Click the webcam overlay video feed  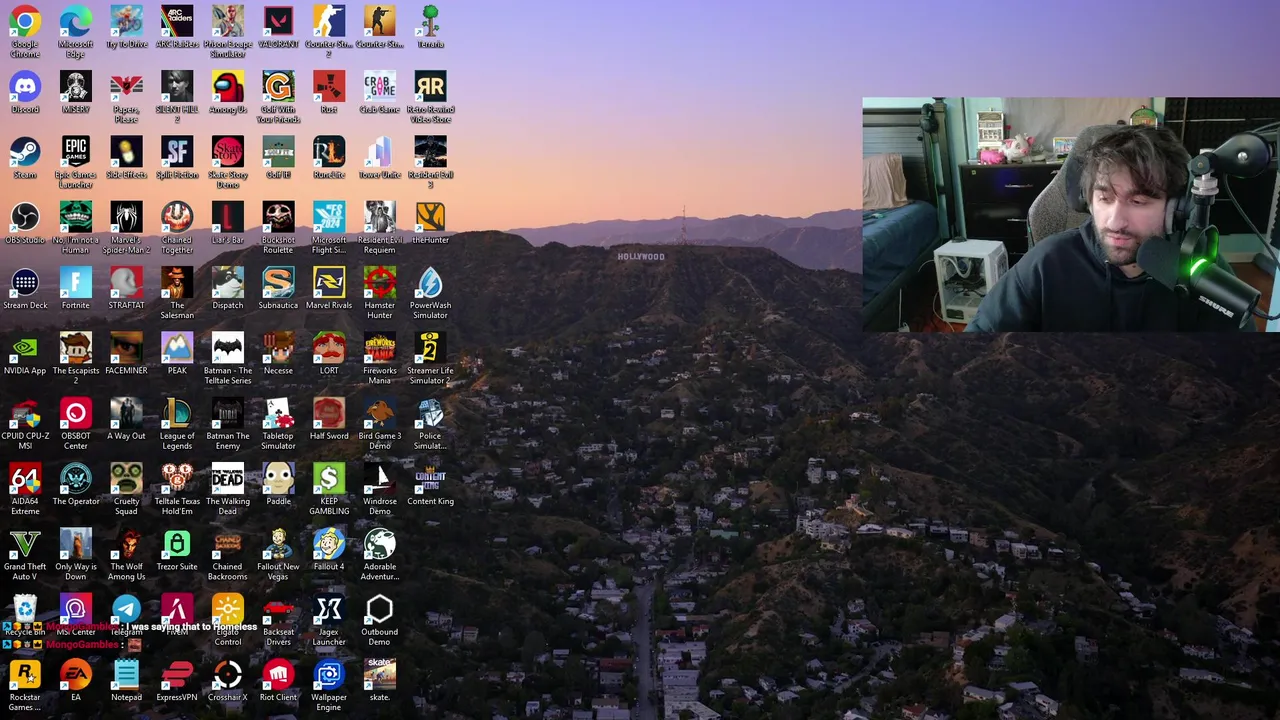(1071, 214)
